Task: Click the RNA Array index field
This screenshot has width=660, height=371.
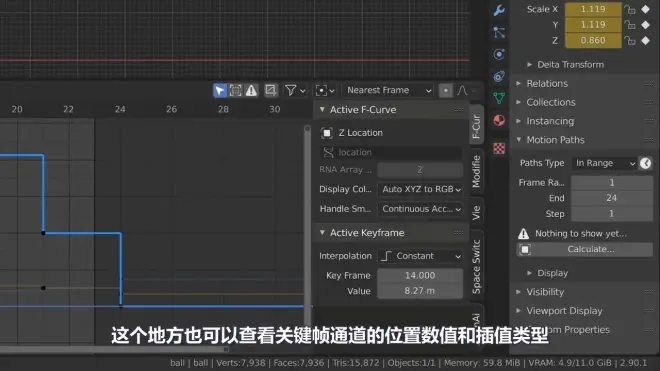Action: point(420,170)
